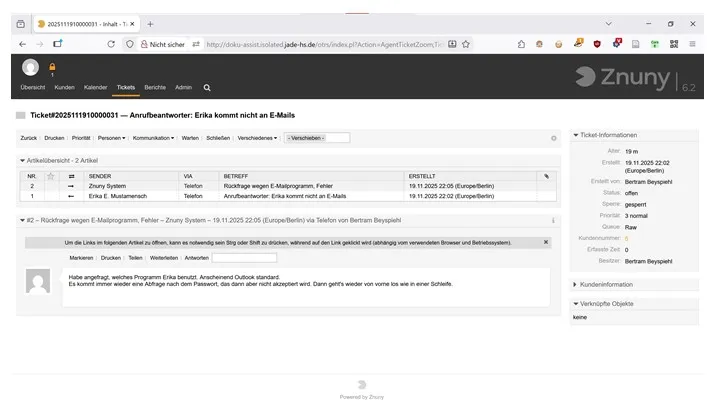
Task: Click the orange lock icon below avatar
Action: (52, 67)
